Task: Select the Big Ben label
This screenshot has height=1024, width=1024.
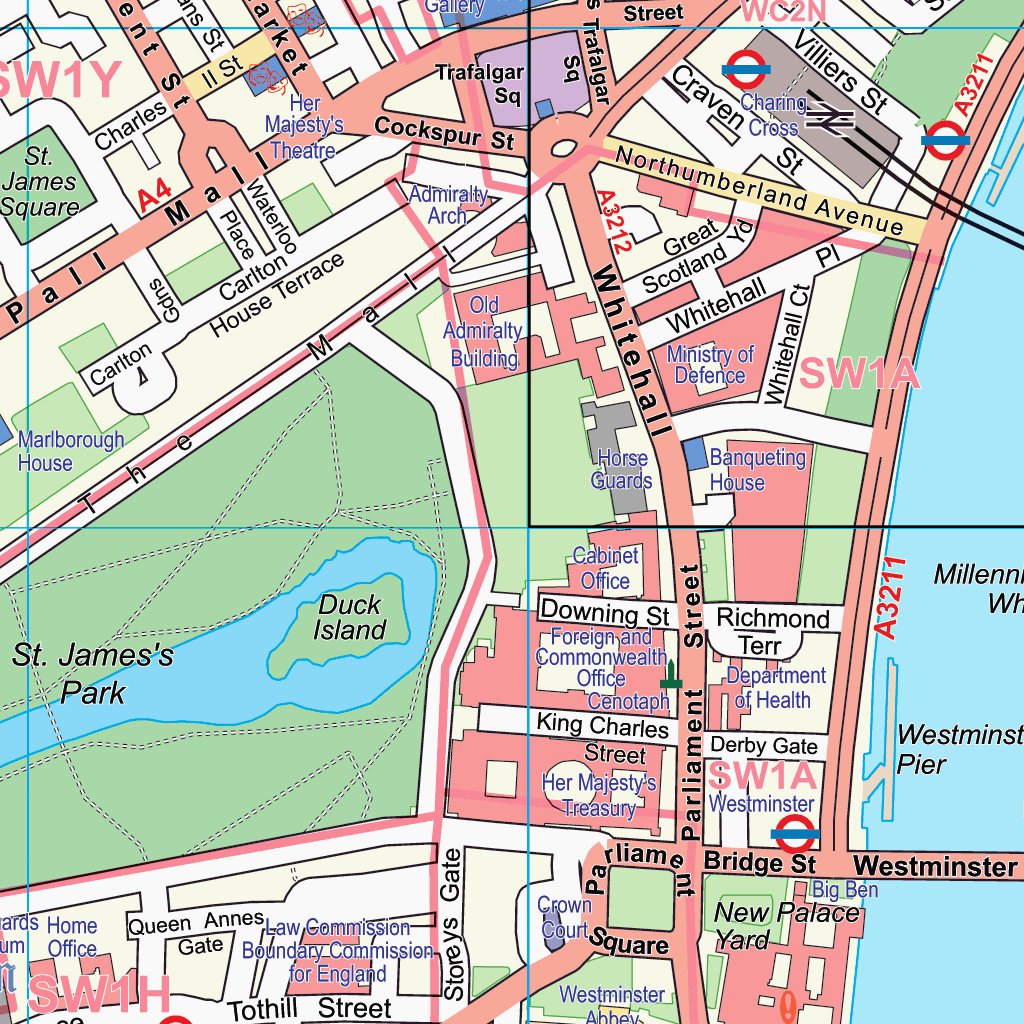Action: click(x=845, y=889)
